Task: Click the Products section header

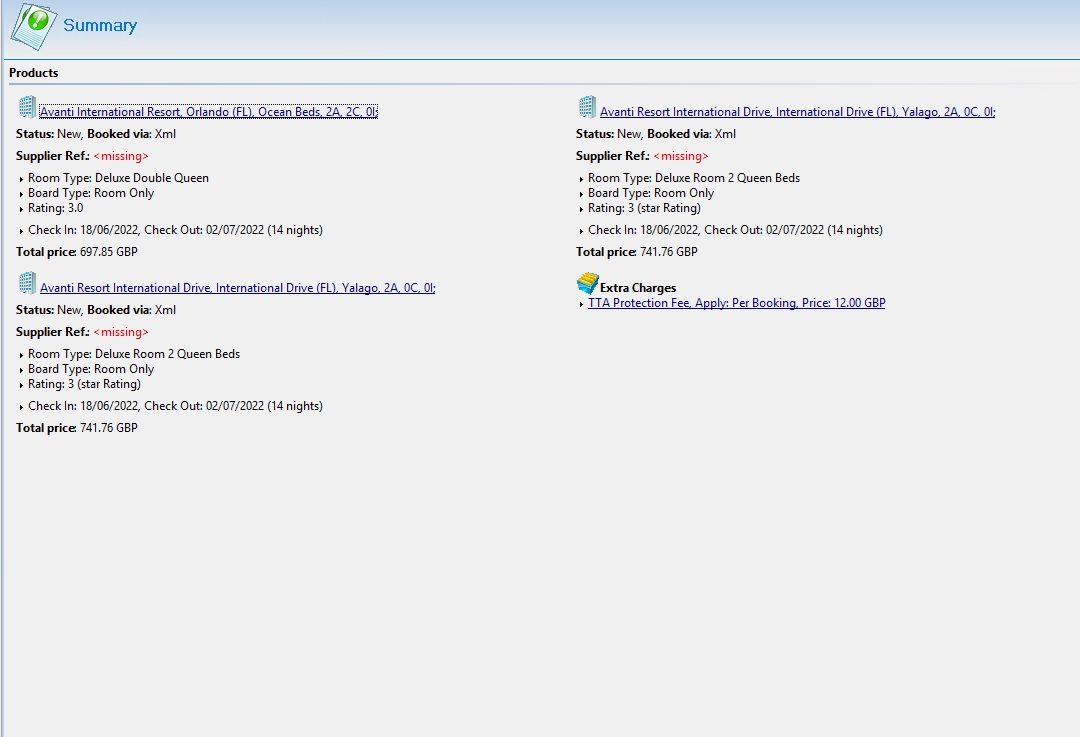Action: 34,73
